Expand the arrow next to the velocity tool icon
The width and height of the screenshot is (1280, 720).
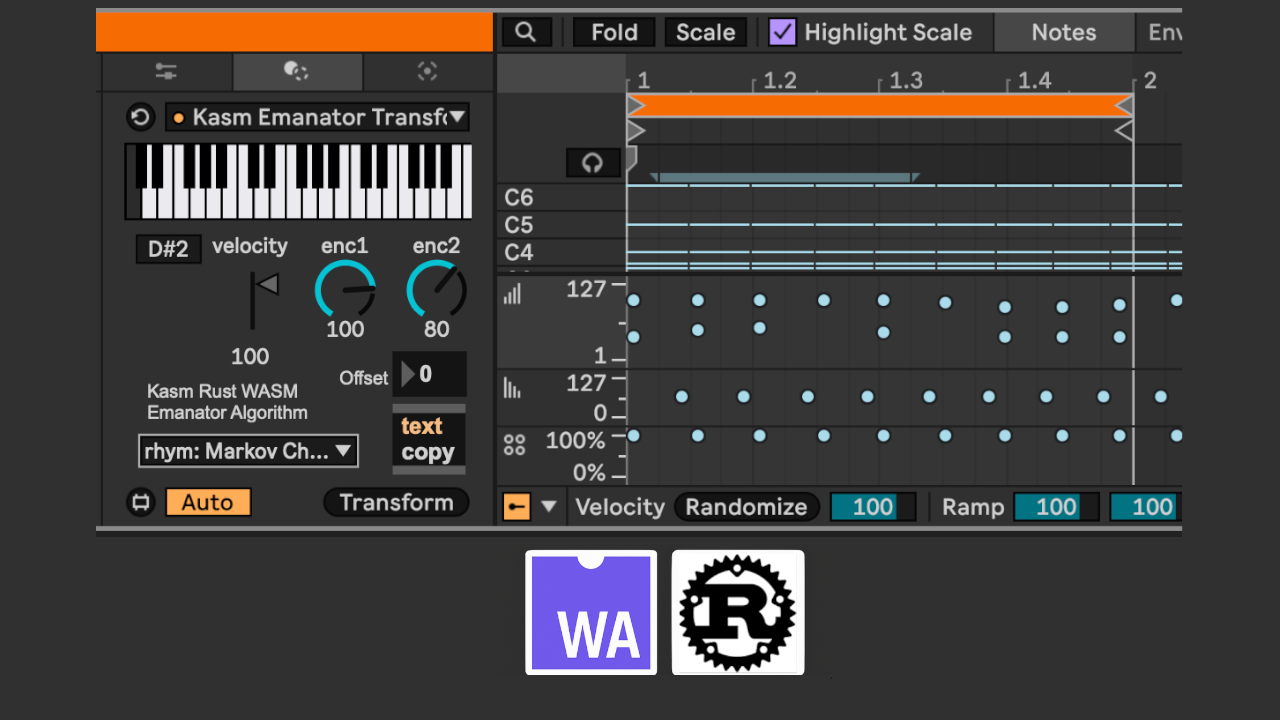click(548, 506)
